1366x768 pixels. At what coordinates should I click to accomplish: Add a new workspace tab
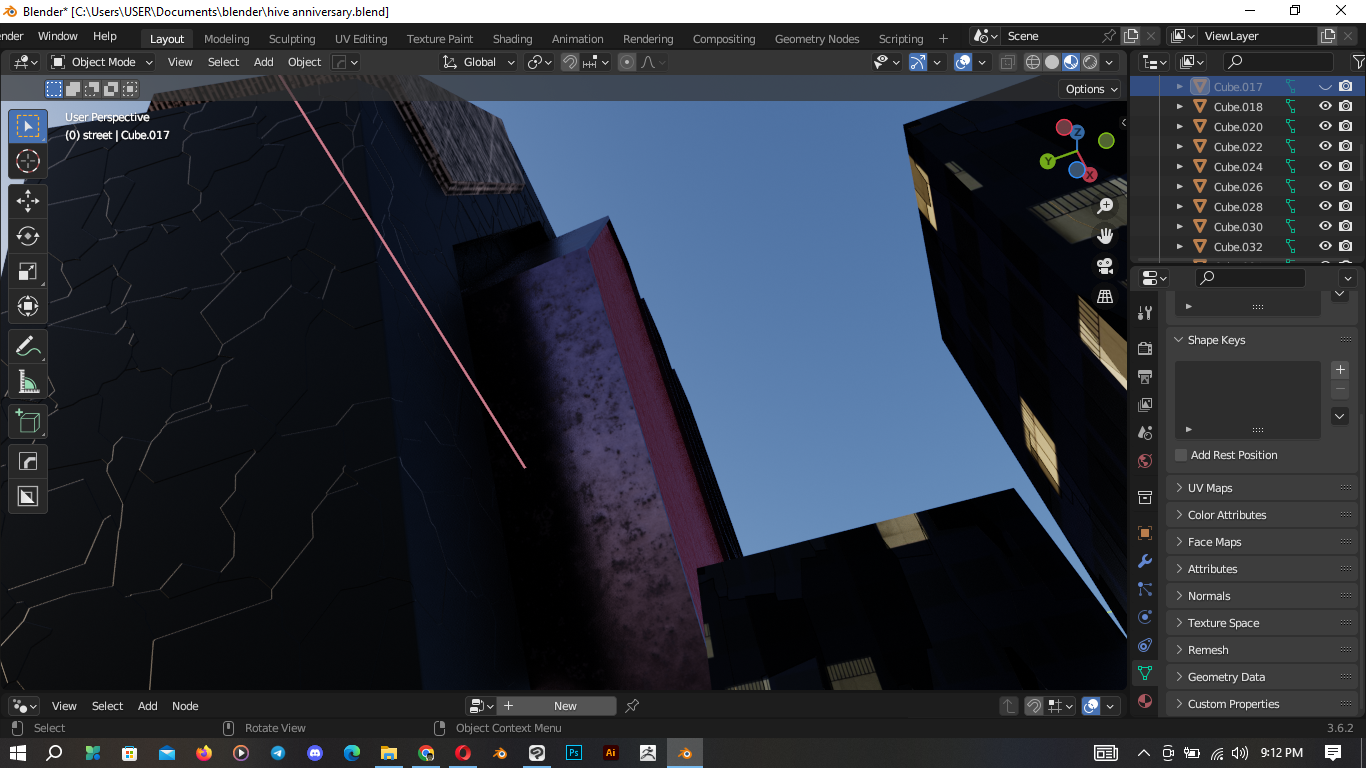click(x=943, y=39)
